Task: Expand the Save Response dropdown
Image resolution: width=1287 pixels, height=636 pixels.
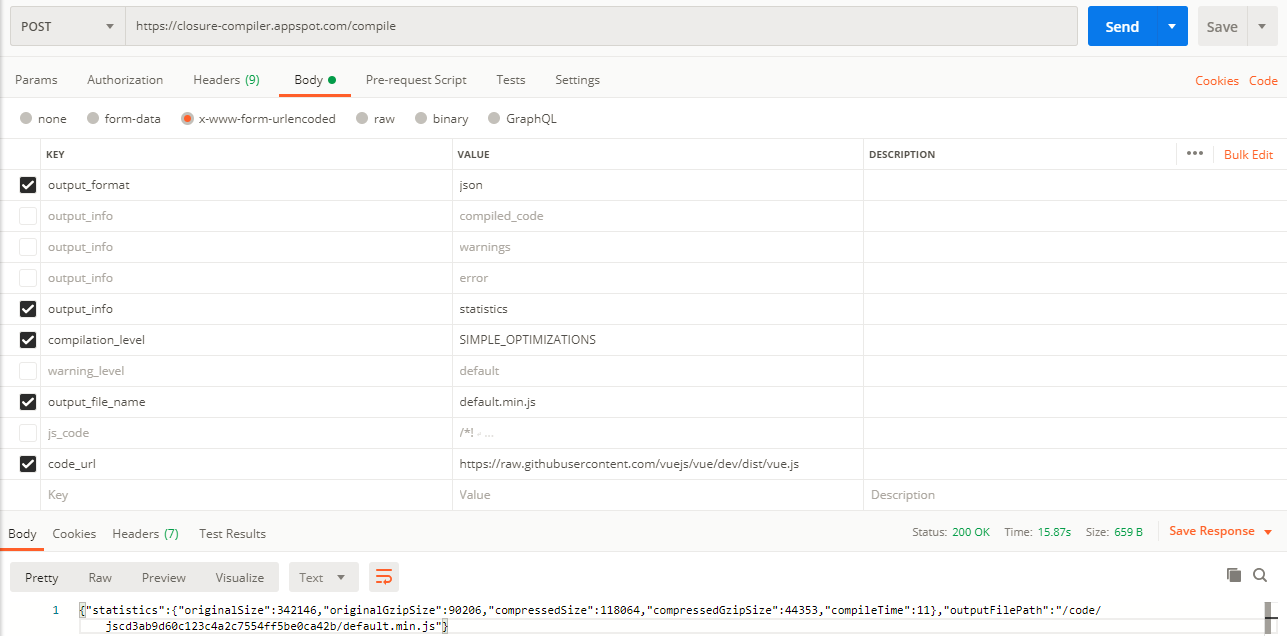Action: 1268,532
